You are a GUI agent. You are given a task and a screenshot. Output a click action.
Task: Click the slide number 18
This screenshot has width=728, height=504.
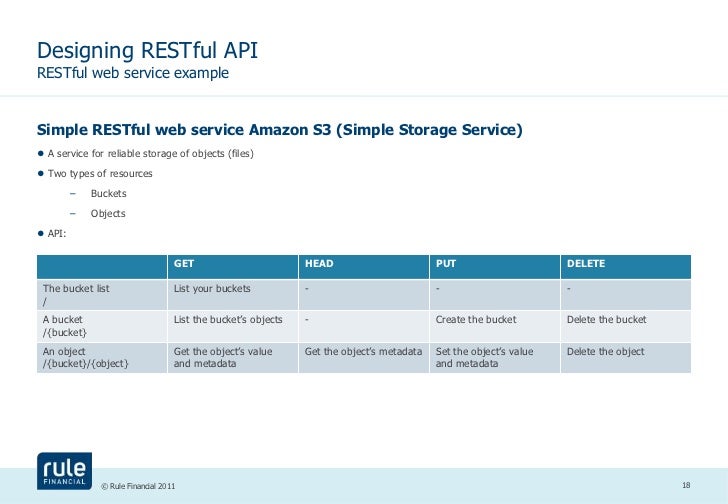tap(686, 485)
